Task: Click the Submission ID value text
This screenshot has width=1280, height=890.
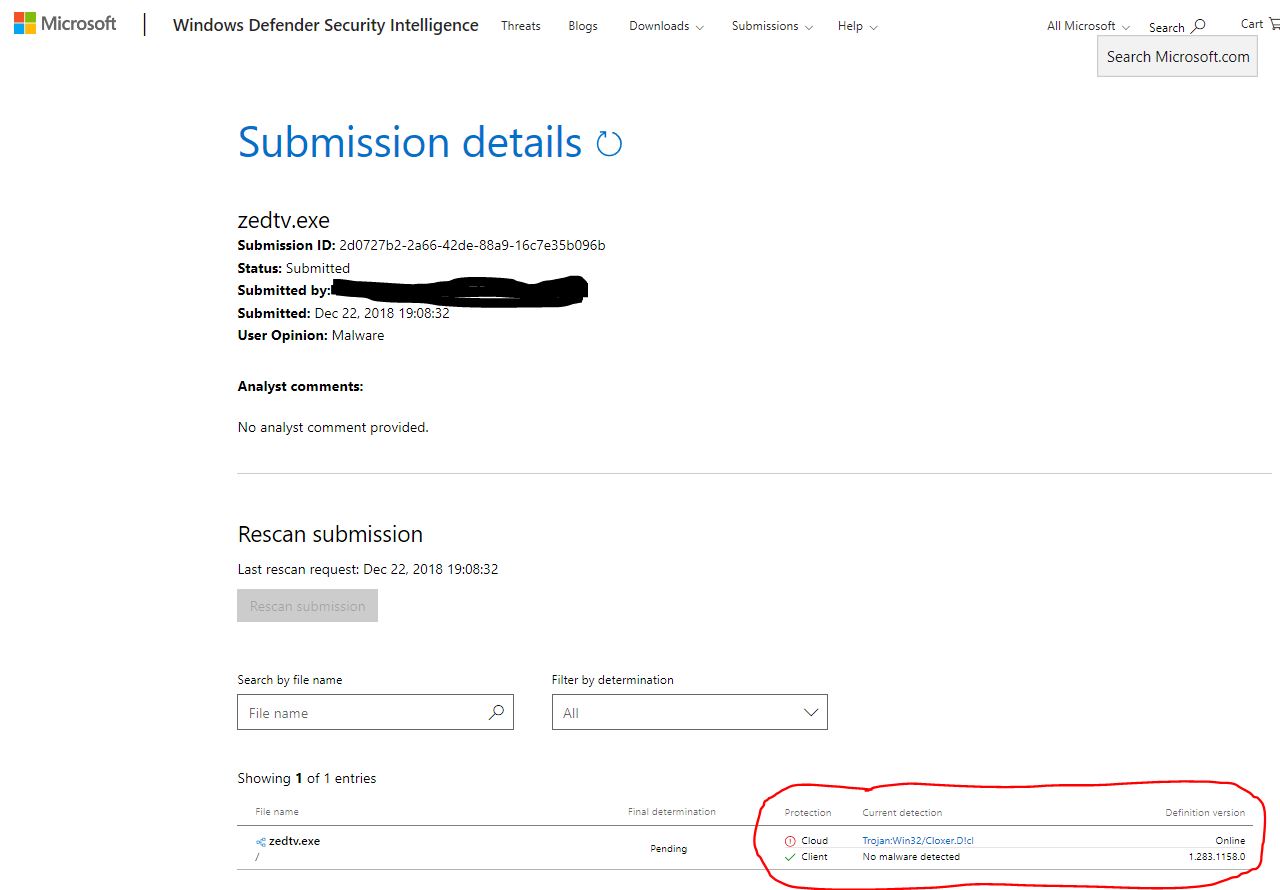Action: pos(472,245)
